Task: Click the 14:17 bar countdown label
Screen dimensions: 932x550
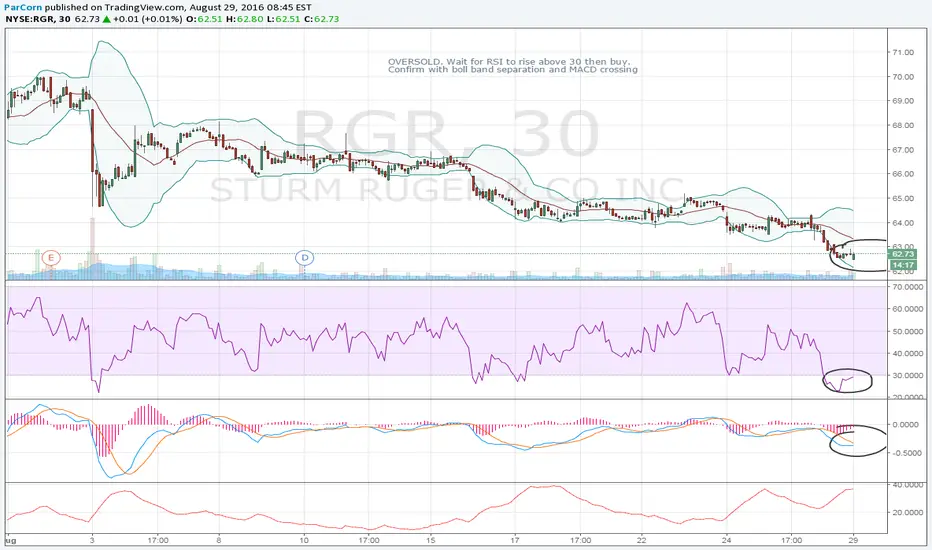Action: [x=903, y=265]
